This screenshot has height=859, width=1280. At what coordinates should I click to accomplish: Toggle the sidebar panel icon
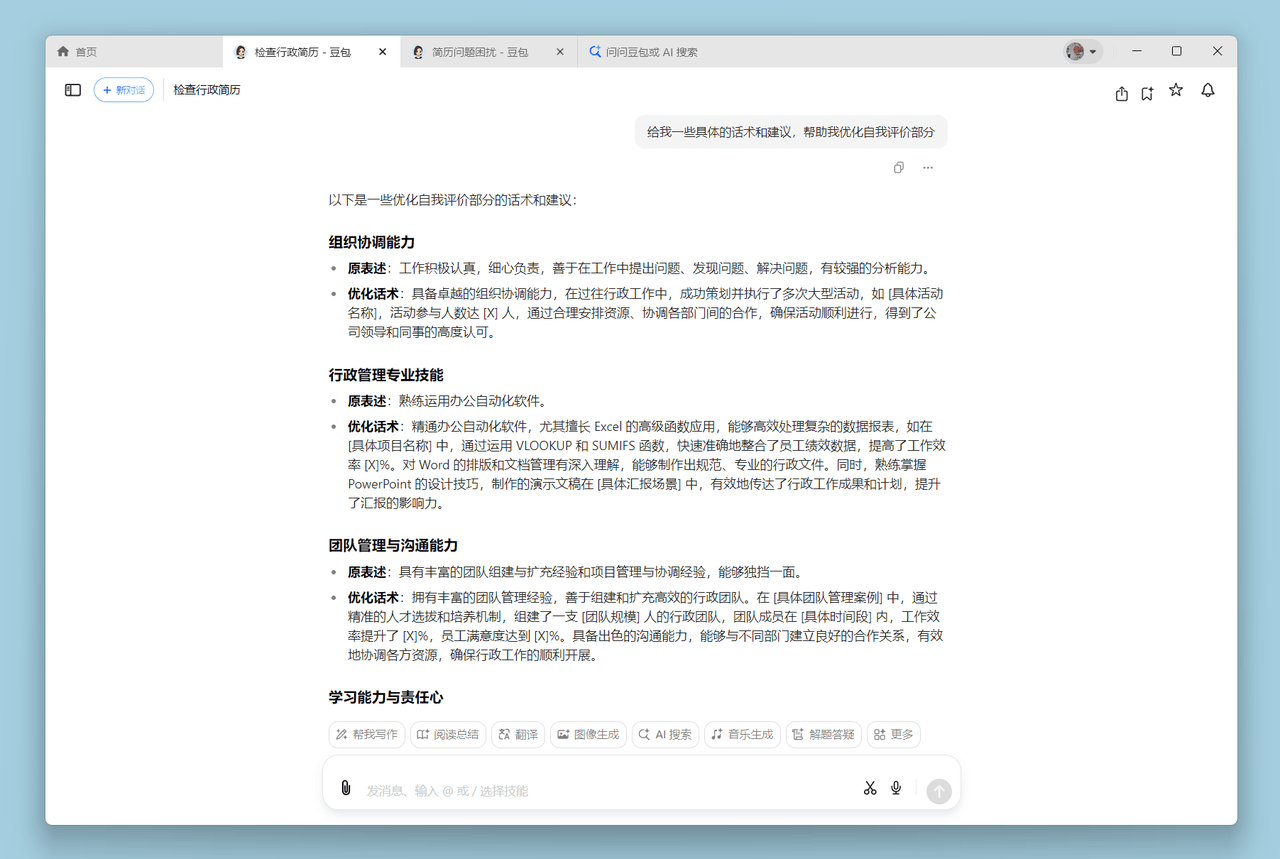[73, 90]
